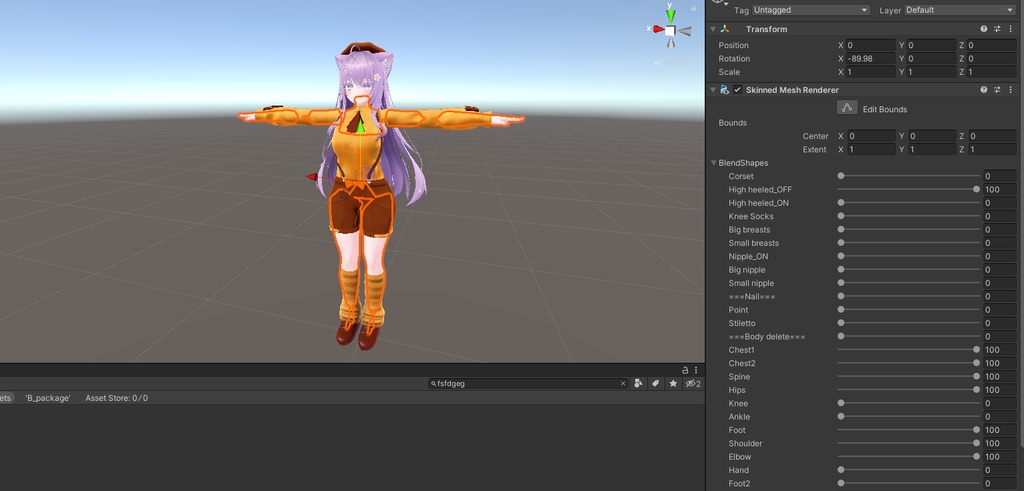
Task: Collapse the BlendShapes foldout
Action: pos(713,163)
